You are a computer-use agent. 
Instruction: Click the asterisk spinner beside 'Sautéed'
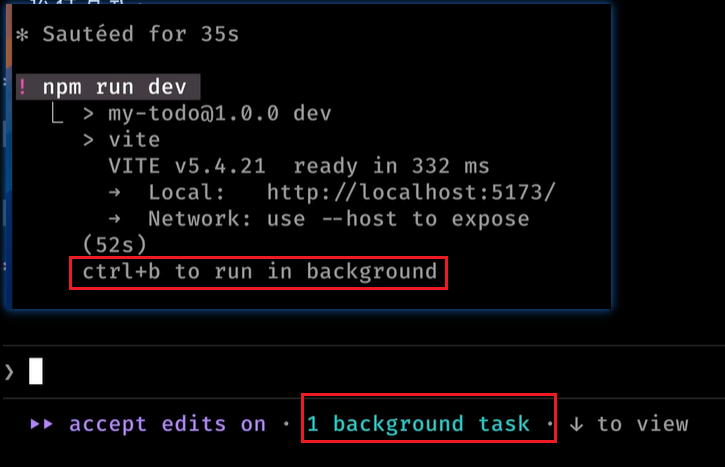point(22,35)
